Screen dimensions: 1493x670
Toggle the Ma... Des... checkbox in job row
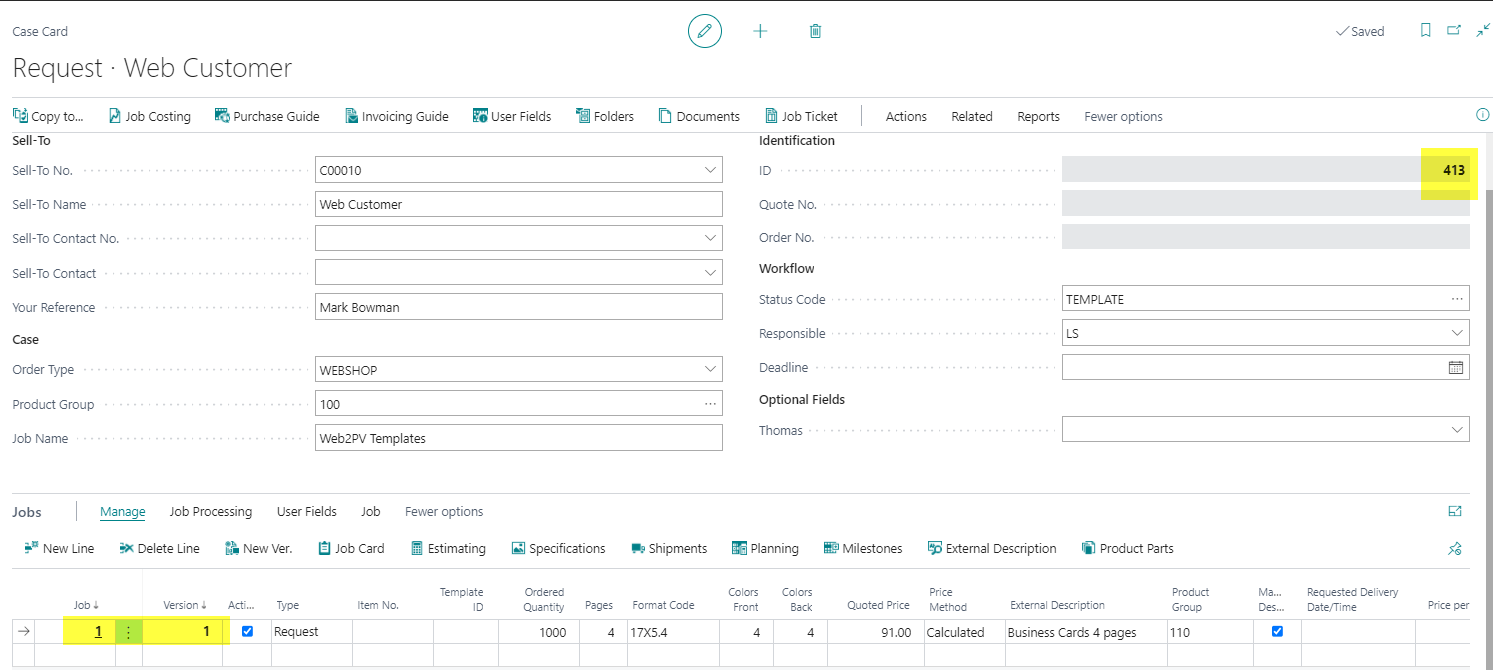coord(1277,631)
